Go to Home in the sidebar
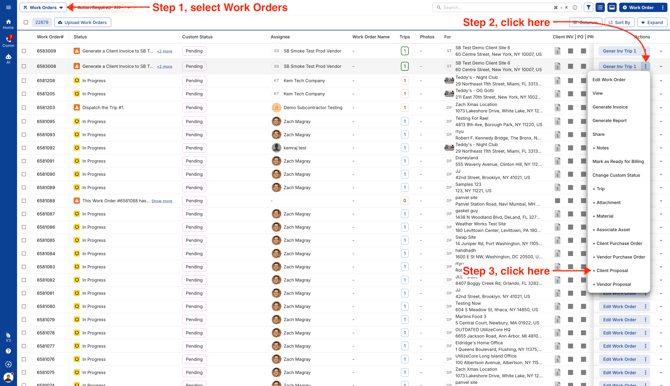 coord(8,24)
